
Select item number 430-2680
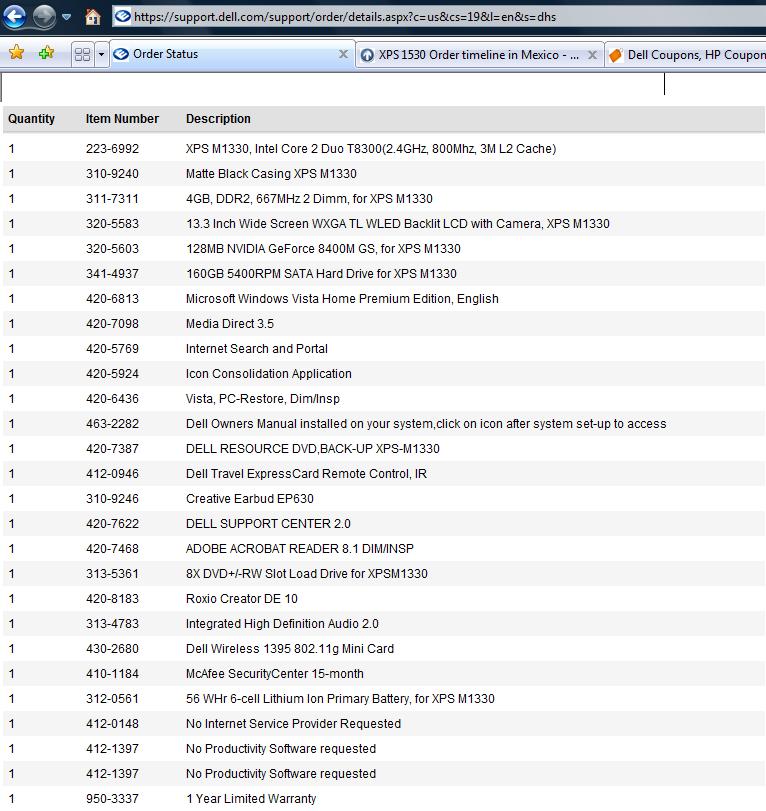[x=112, y=649]
